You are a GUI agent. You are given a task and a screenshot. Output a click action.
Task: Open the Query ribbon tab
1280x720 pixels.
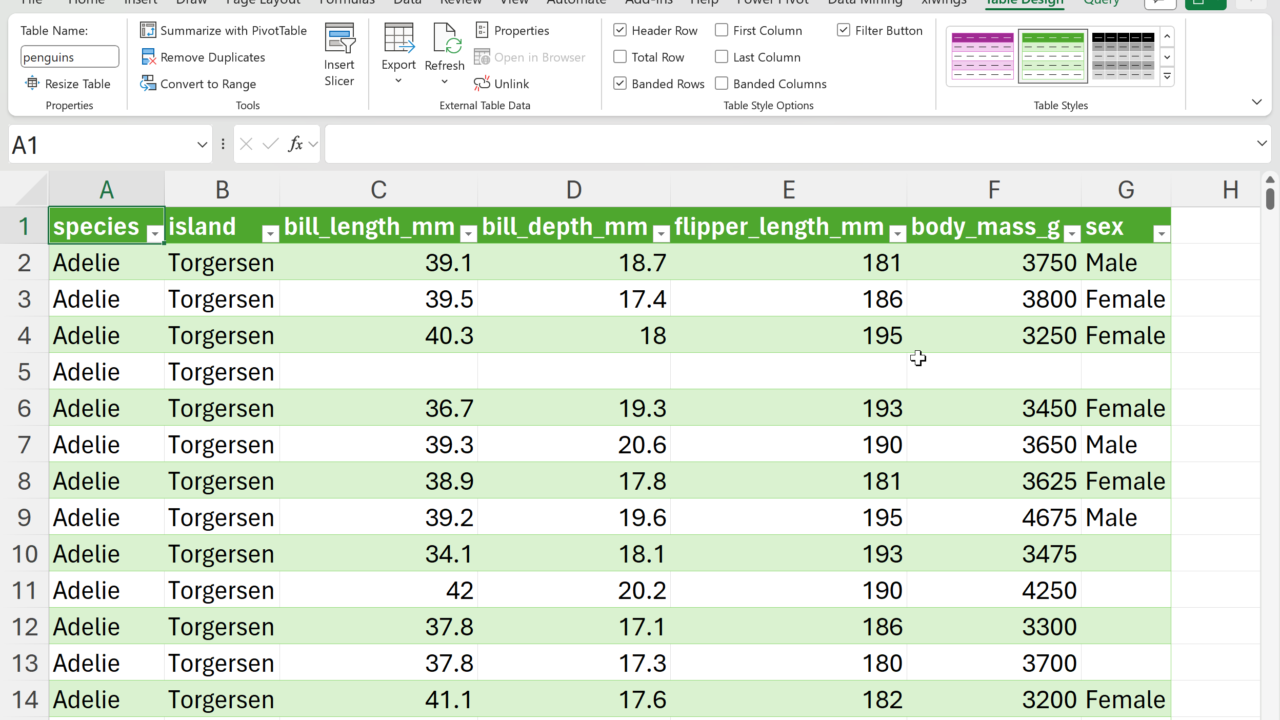[x=1101, y=3]
